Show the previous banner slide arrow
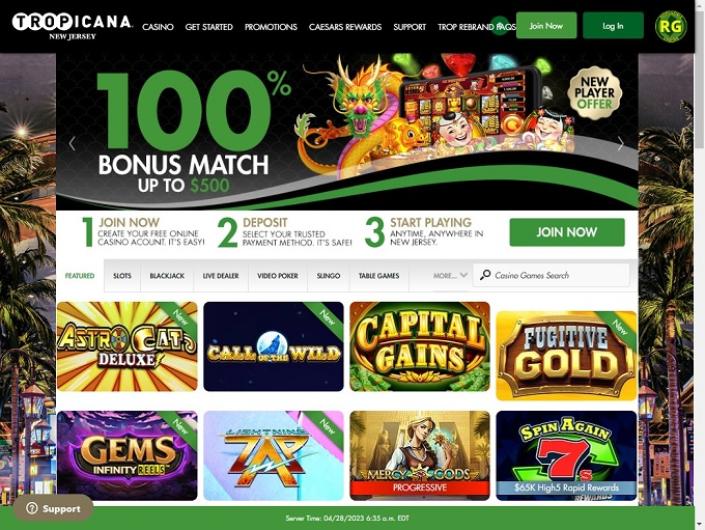The height and width of the screenshot is (530, 705). coord(72,143)
